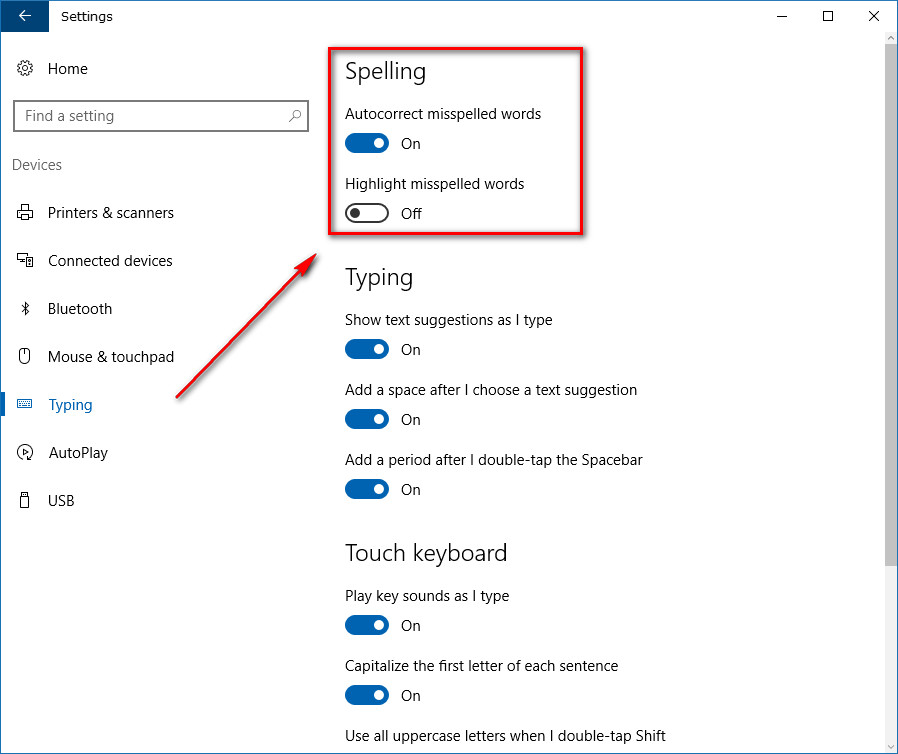Screen dimensions: 898x754
Task: Turn off Show text suggestions as I type
Action: pos(367,349)
